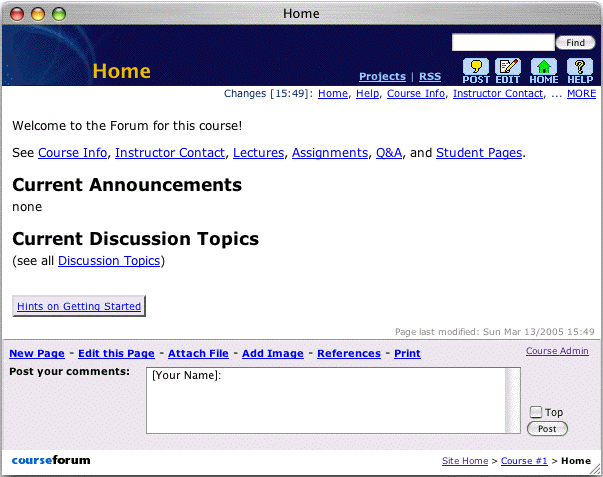Click the New Page link

37,354
